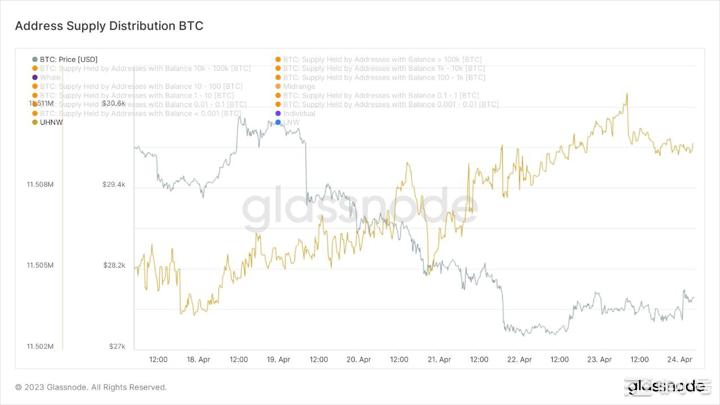Toggle the BTC: Price [USD] legend entry

click(x=72, y=59)
